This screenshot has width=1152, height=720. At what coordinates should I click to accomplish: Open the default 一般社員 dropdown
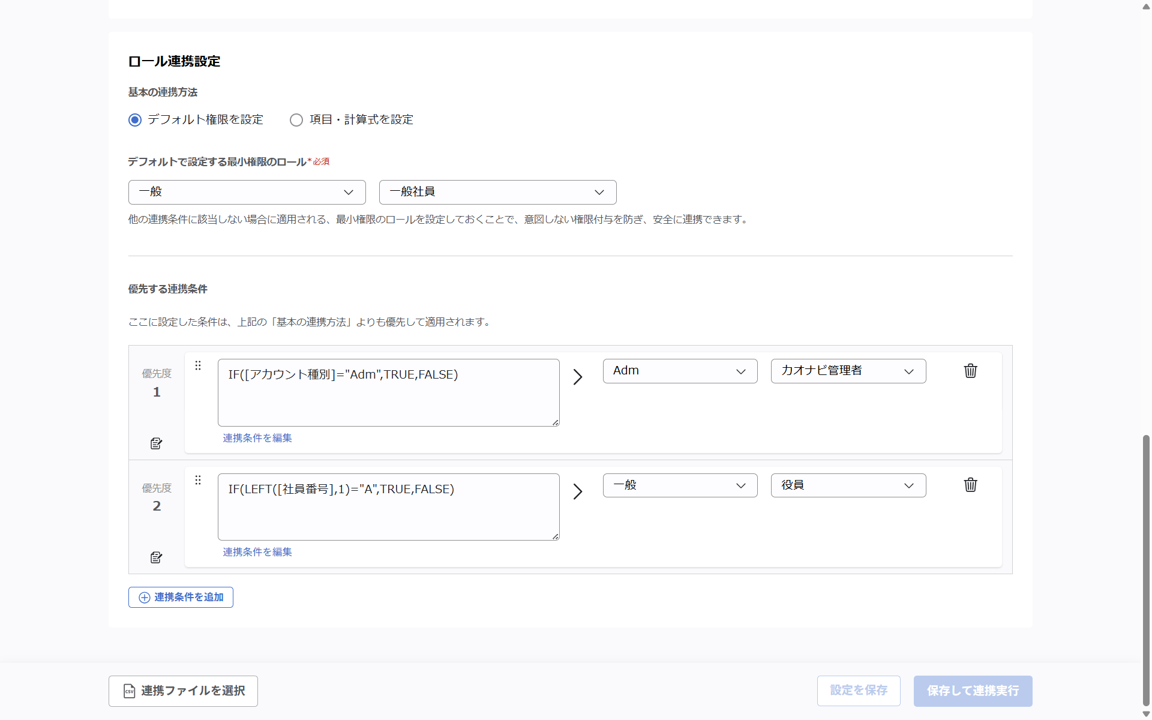(x=497, y=192)
